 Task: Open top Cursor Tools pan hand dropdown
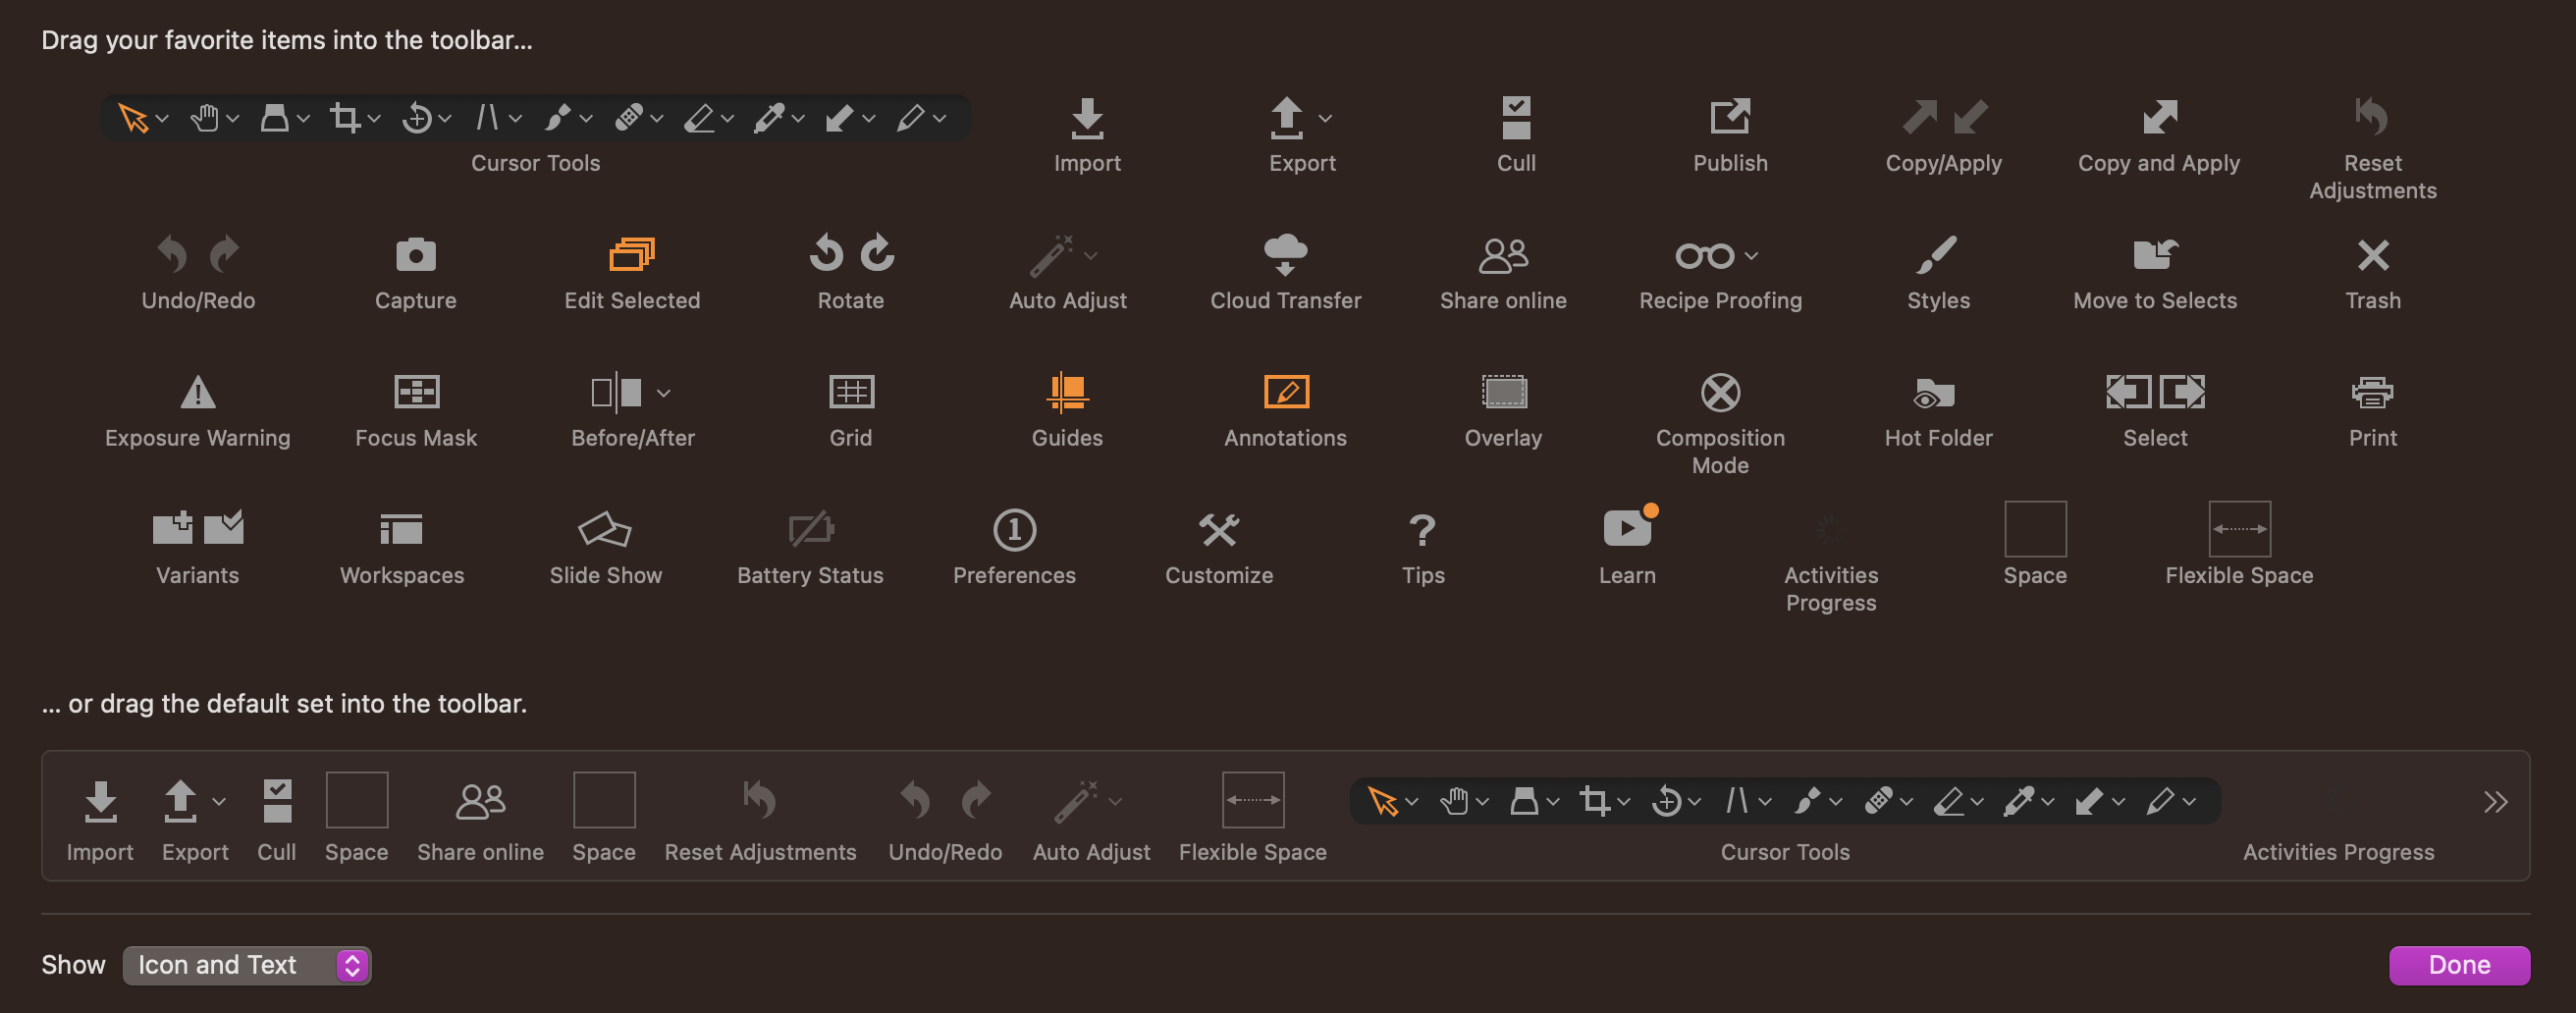(x=233, y=119)
